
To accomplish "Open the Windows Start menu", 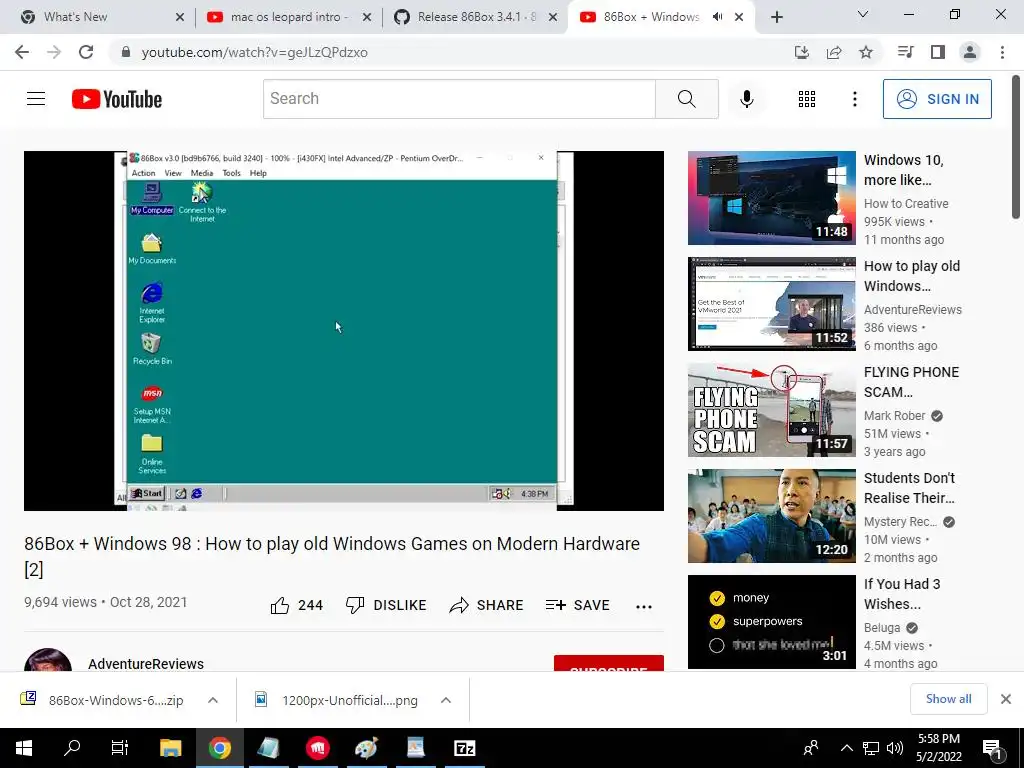I will (x=24, y=748).
